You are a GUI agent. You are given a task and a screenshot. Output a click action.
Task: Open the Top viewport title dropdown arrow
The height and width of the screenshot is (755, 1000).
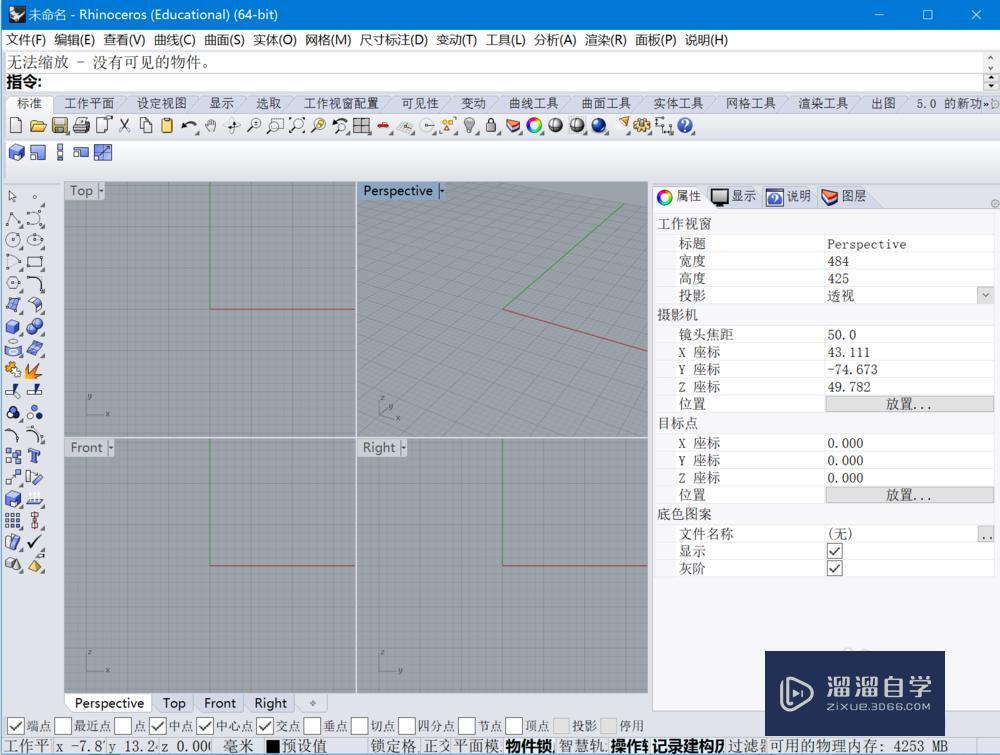point(101,191)
